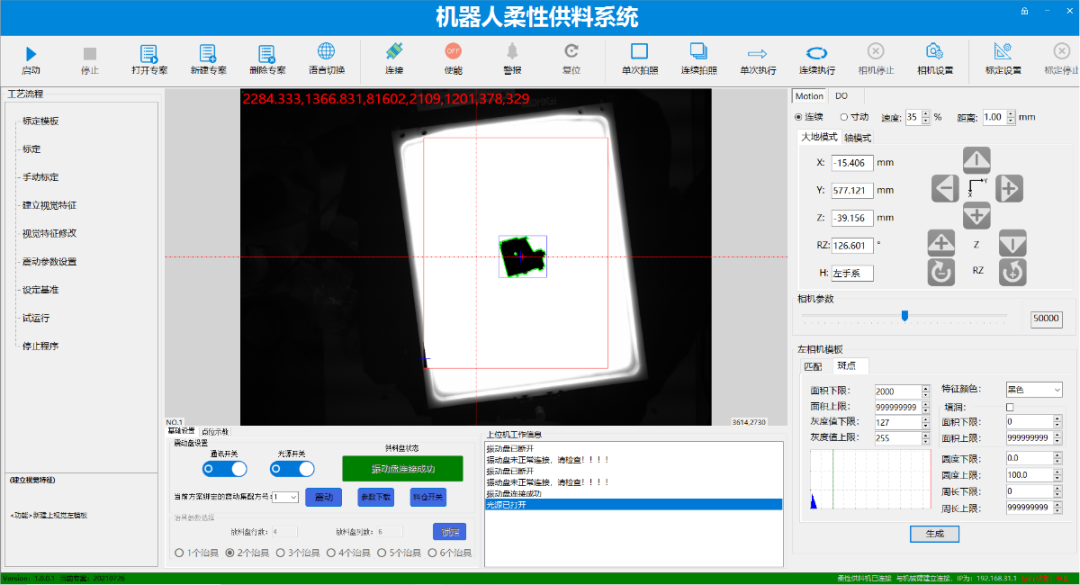Select 建立视觉特征 in the process list
Image resolution: width=1080 pixels, height=585 pixels.
pos(49,205)
